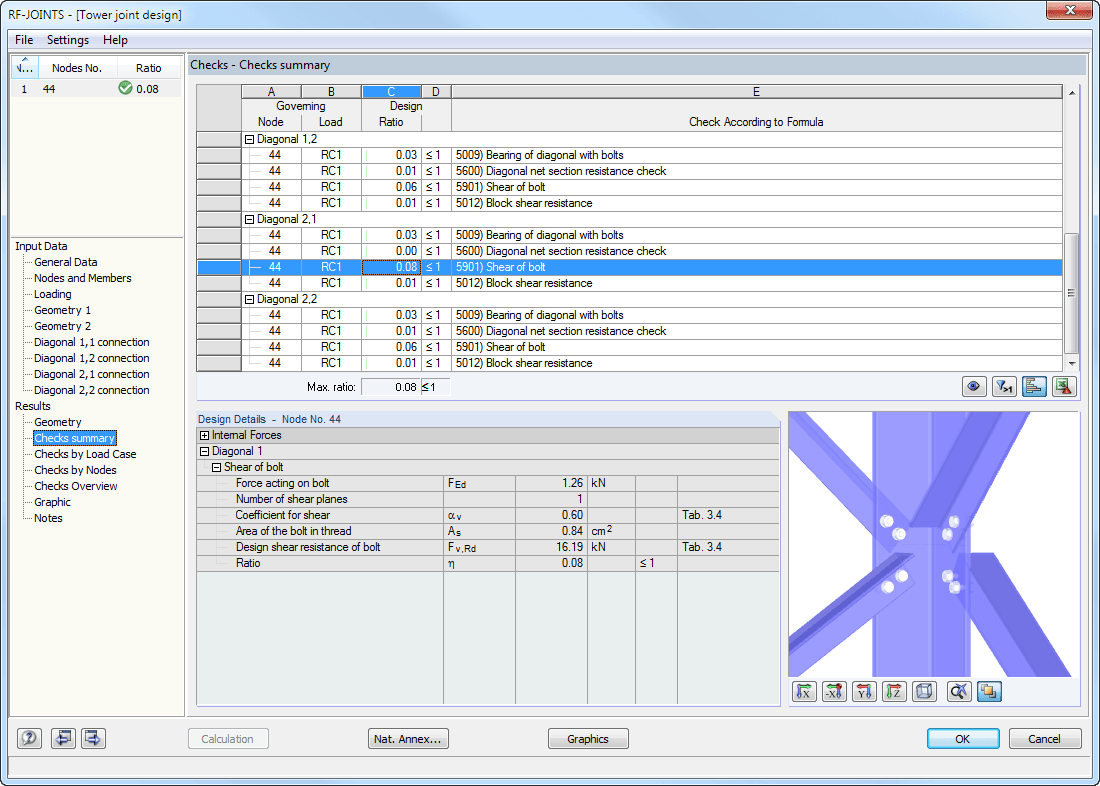The image size is (1100, 786).
Task: Open the Results Geometry item
Action: pyautogui.click(x=58, y=422)
